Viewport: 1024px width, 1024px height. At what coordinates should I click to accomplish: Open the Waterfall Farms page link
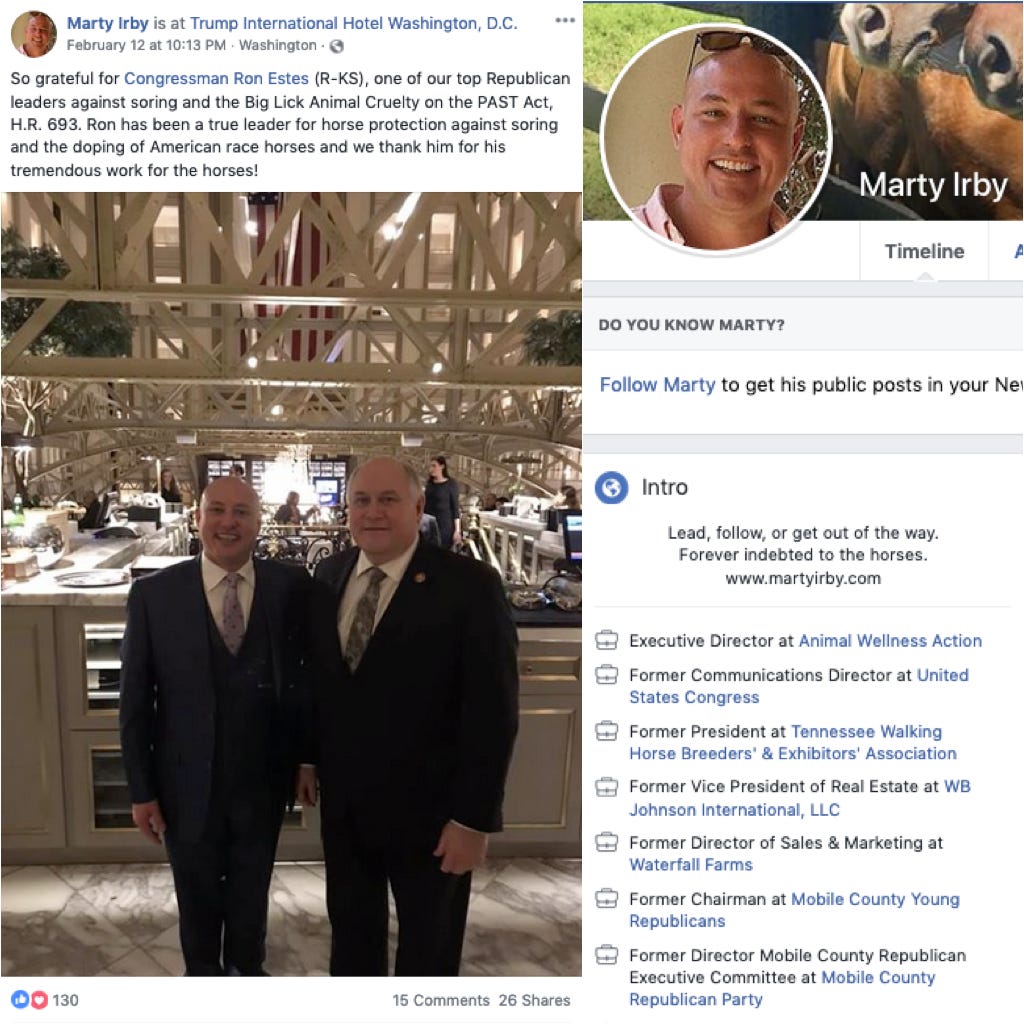click(691, 865)
